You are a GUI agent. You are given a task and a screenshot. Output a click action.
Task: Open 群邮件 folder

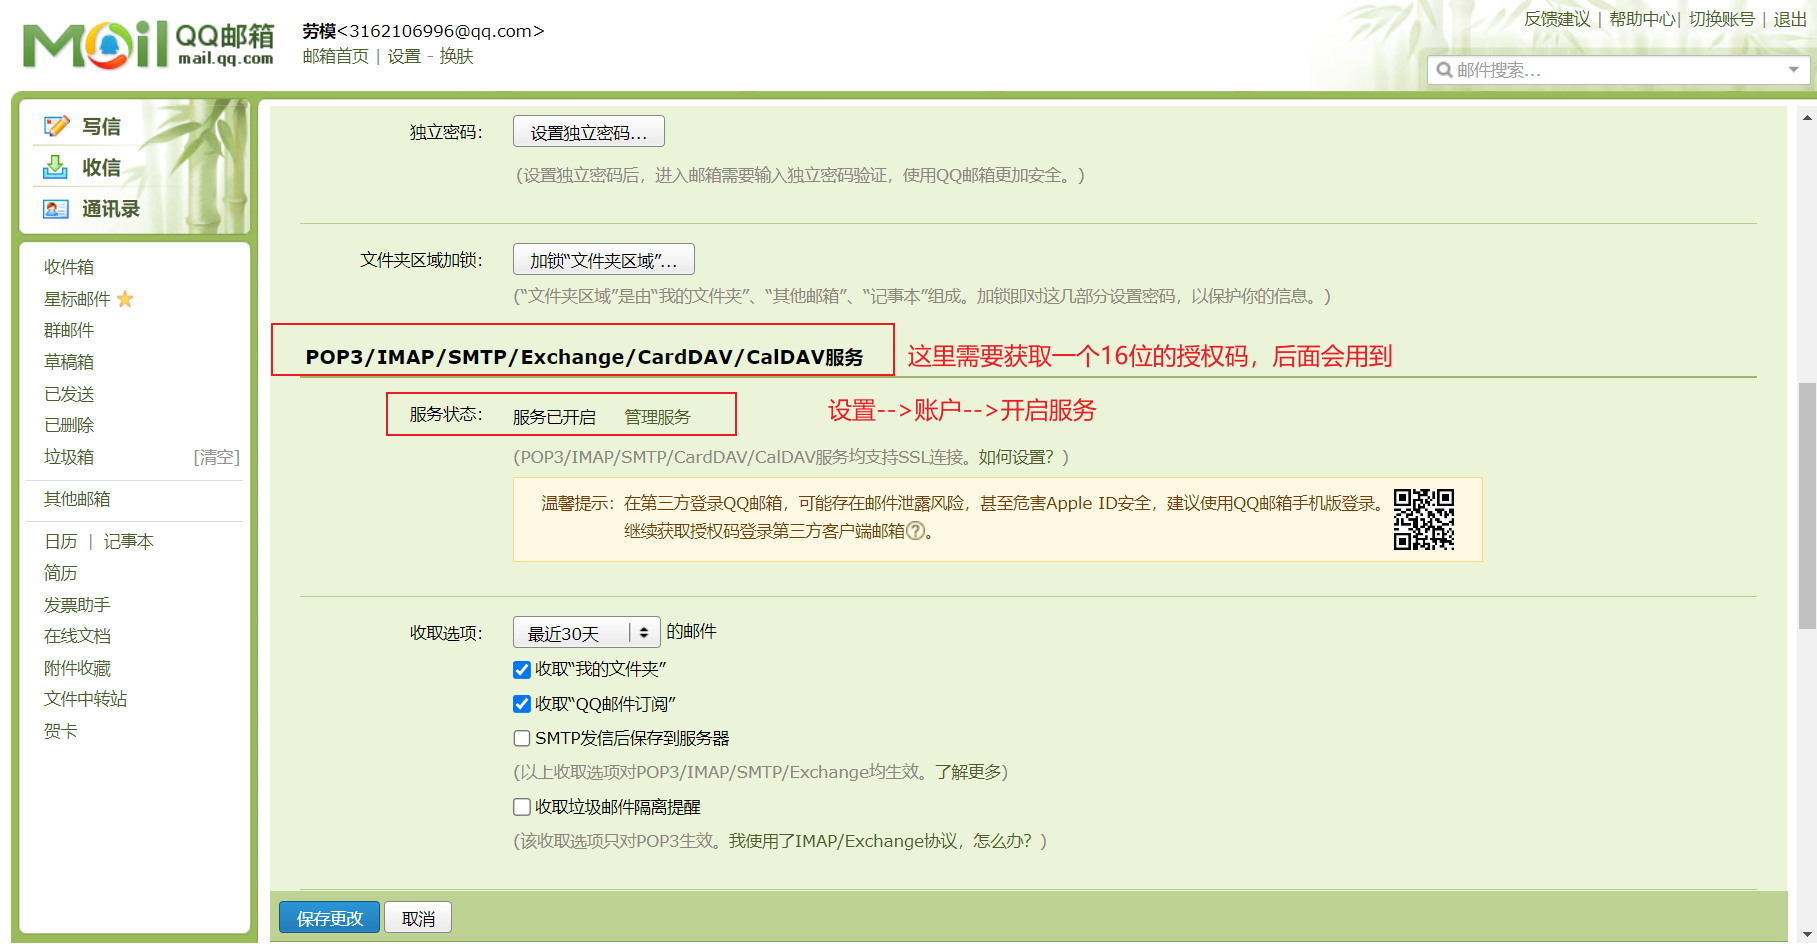coord(69,330)
